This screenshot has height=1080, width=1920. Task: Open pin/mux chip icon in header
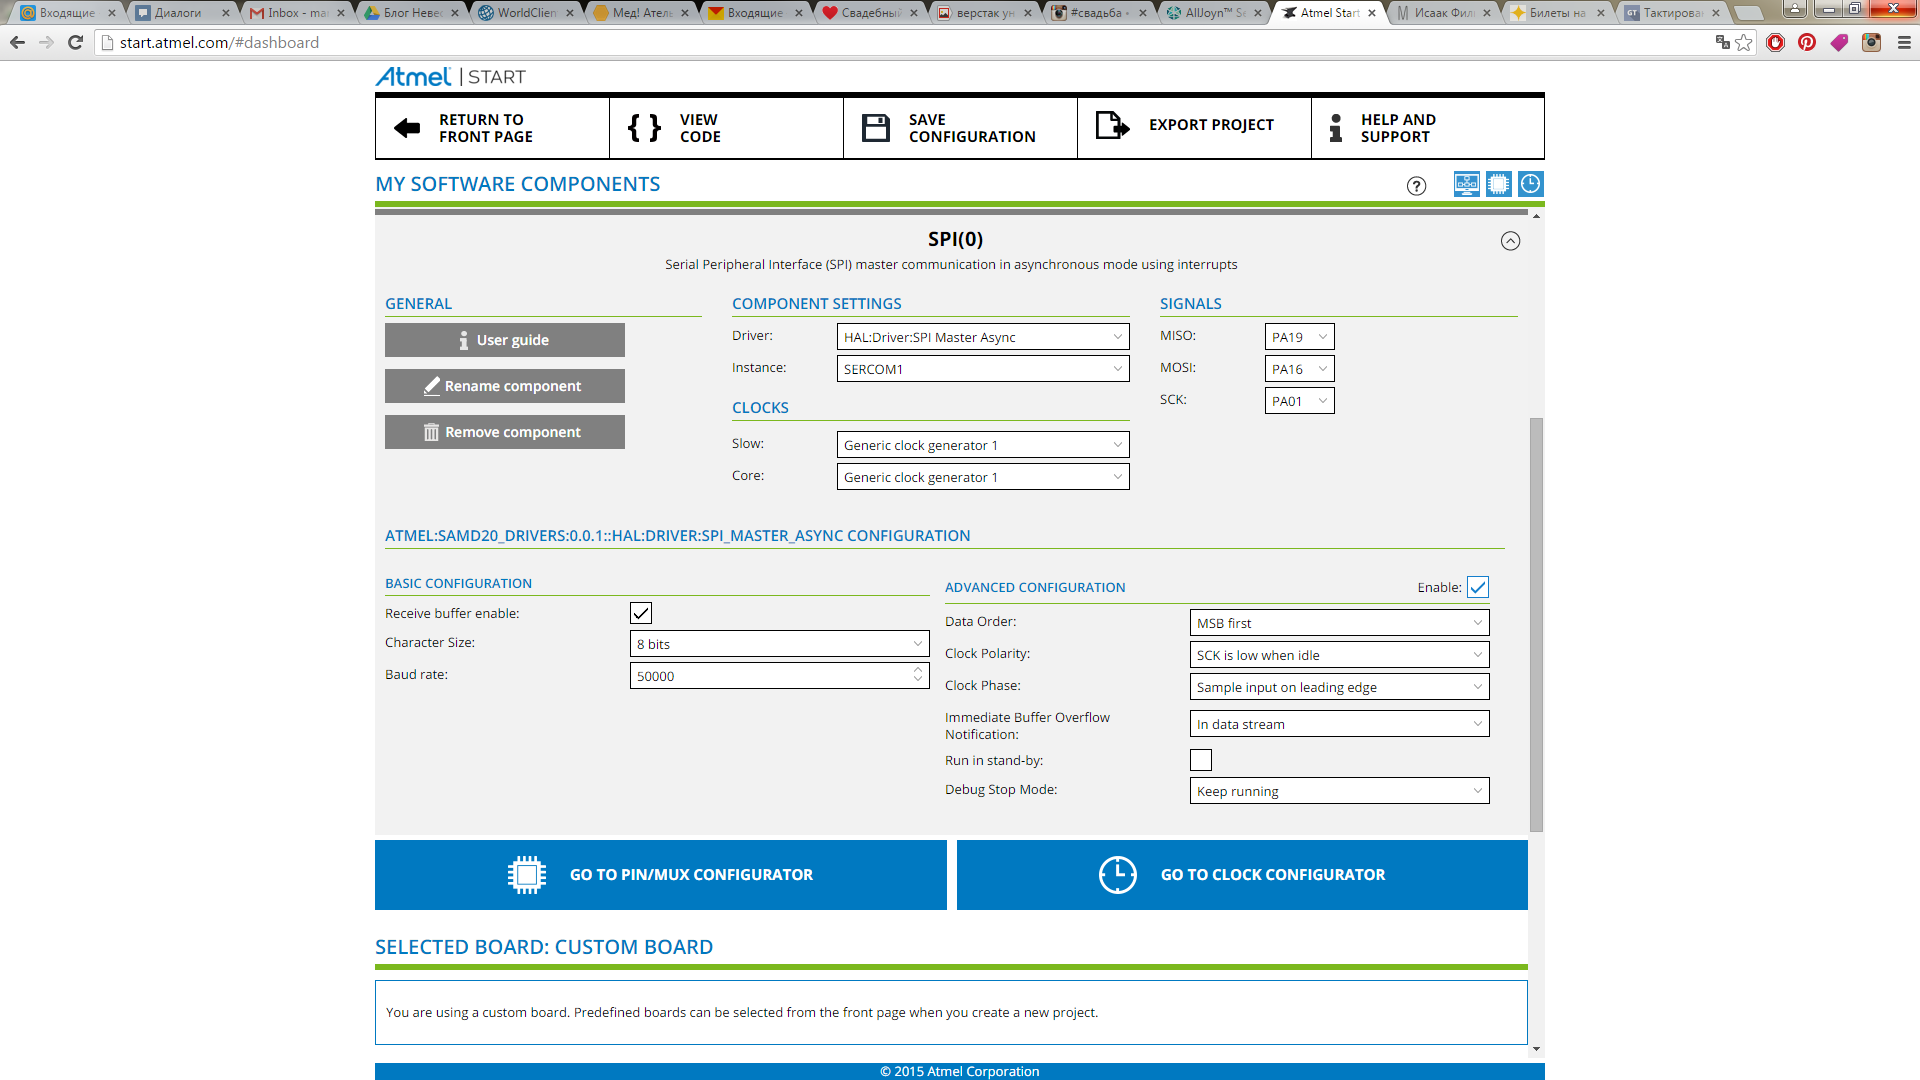1498,184
